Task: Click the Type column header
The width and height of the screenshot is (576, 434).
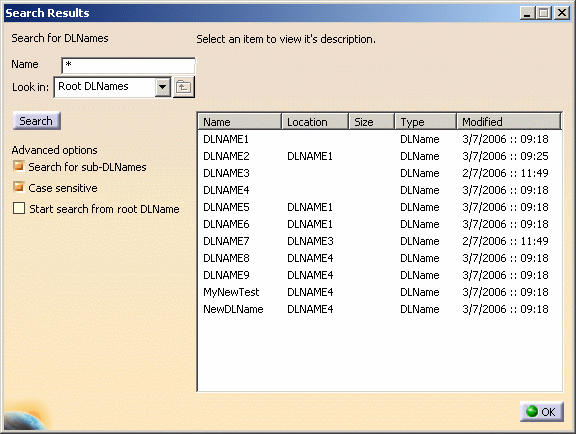Action: click(x=426, y=122)
